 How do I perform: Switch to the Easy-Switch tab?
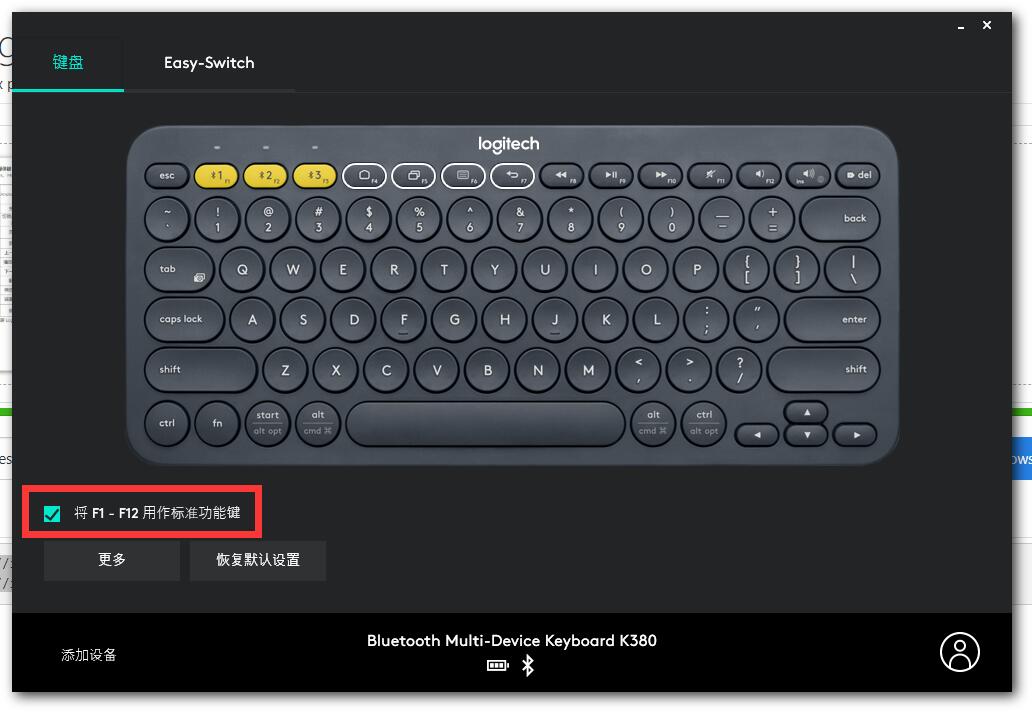point(209,63)
